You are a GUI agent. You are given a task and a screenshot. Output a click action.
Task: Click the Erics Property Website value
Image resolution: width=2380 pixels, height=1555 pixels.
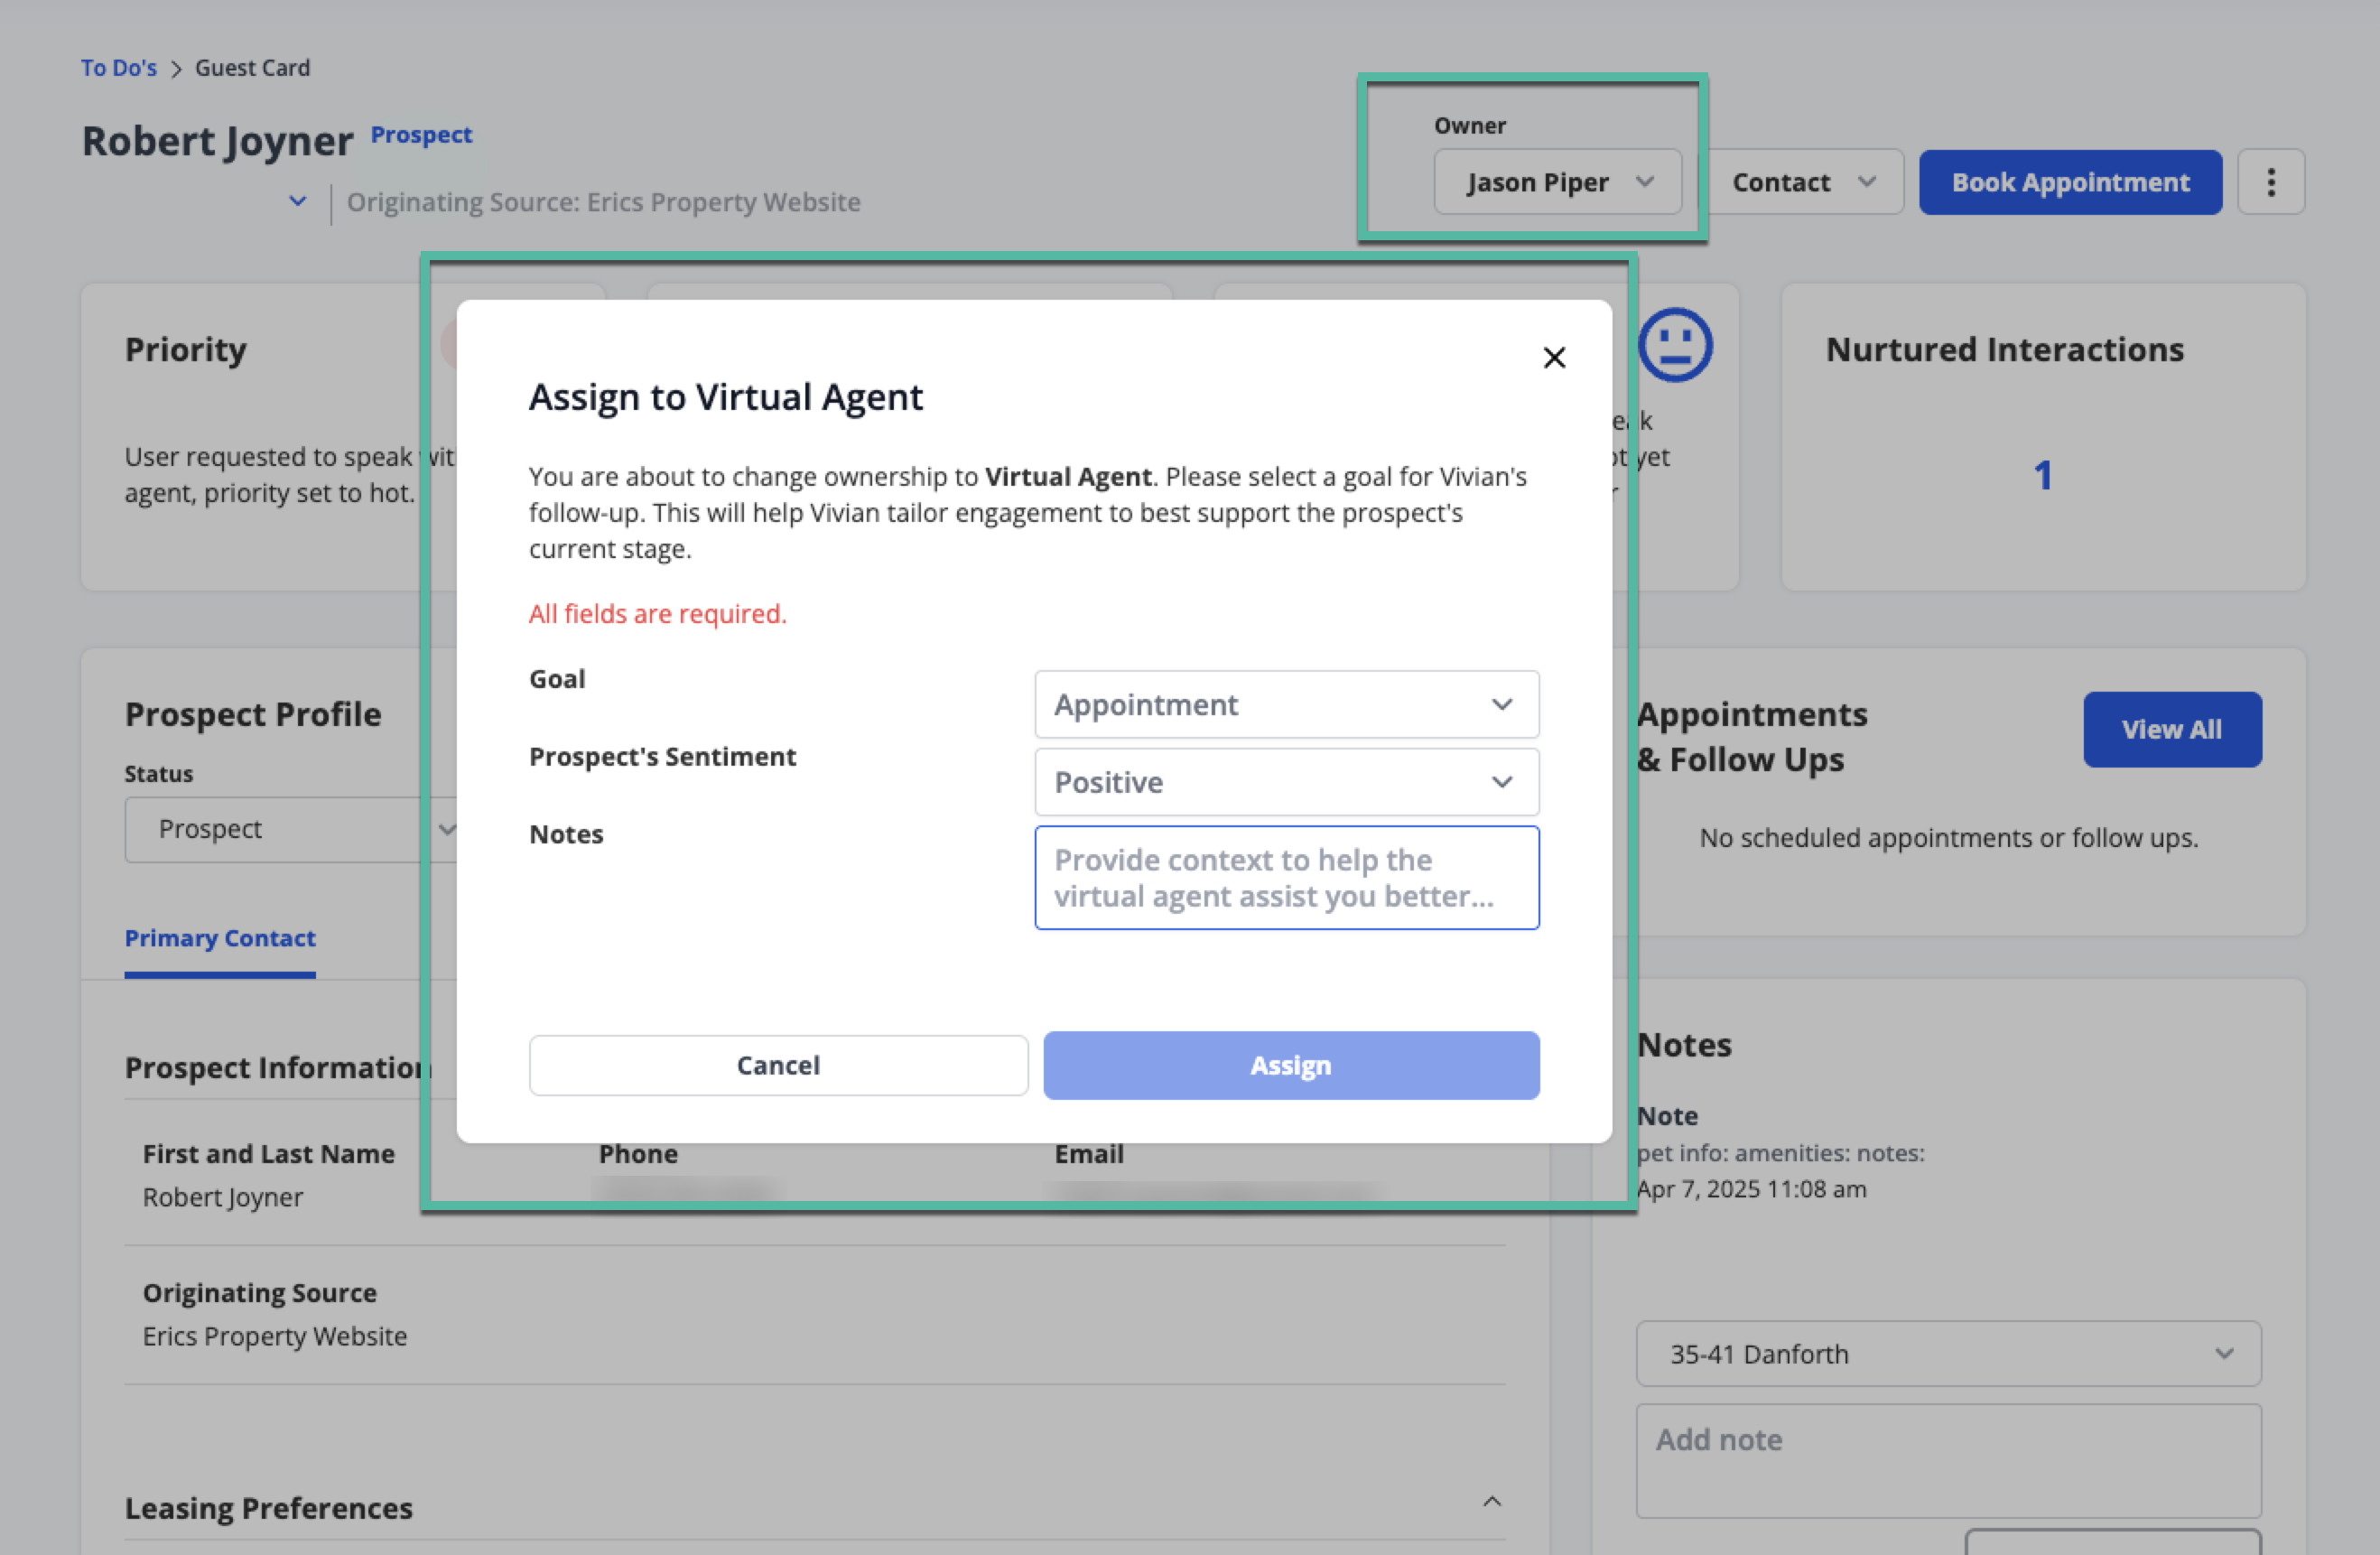tap(274, 1336)
